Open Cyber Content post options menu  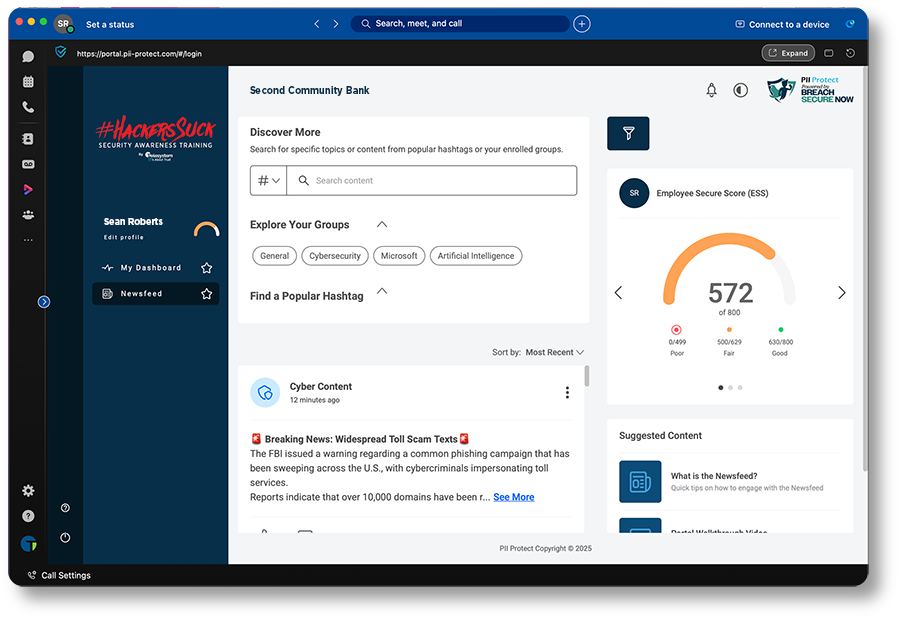(x=567, y=392)
